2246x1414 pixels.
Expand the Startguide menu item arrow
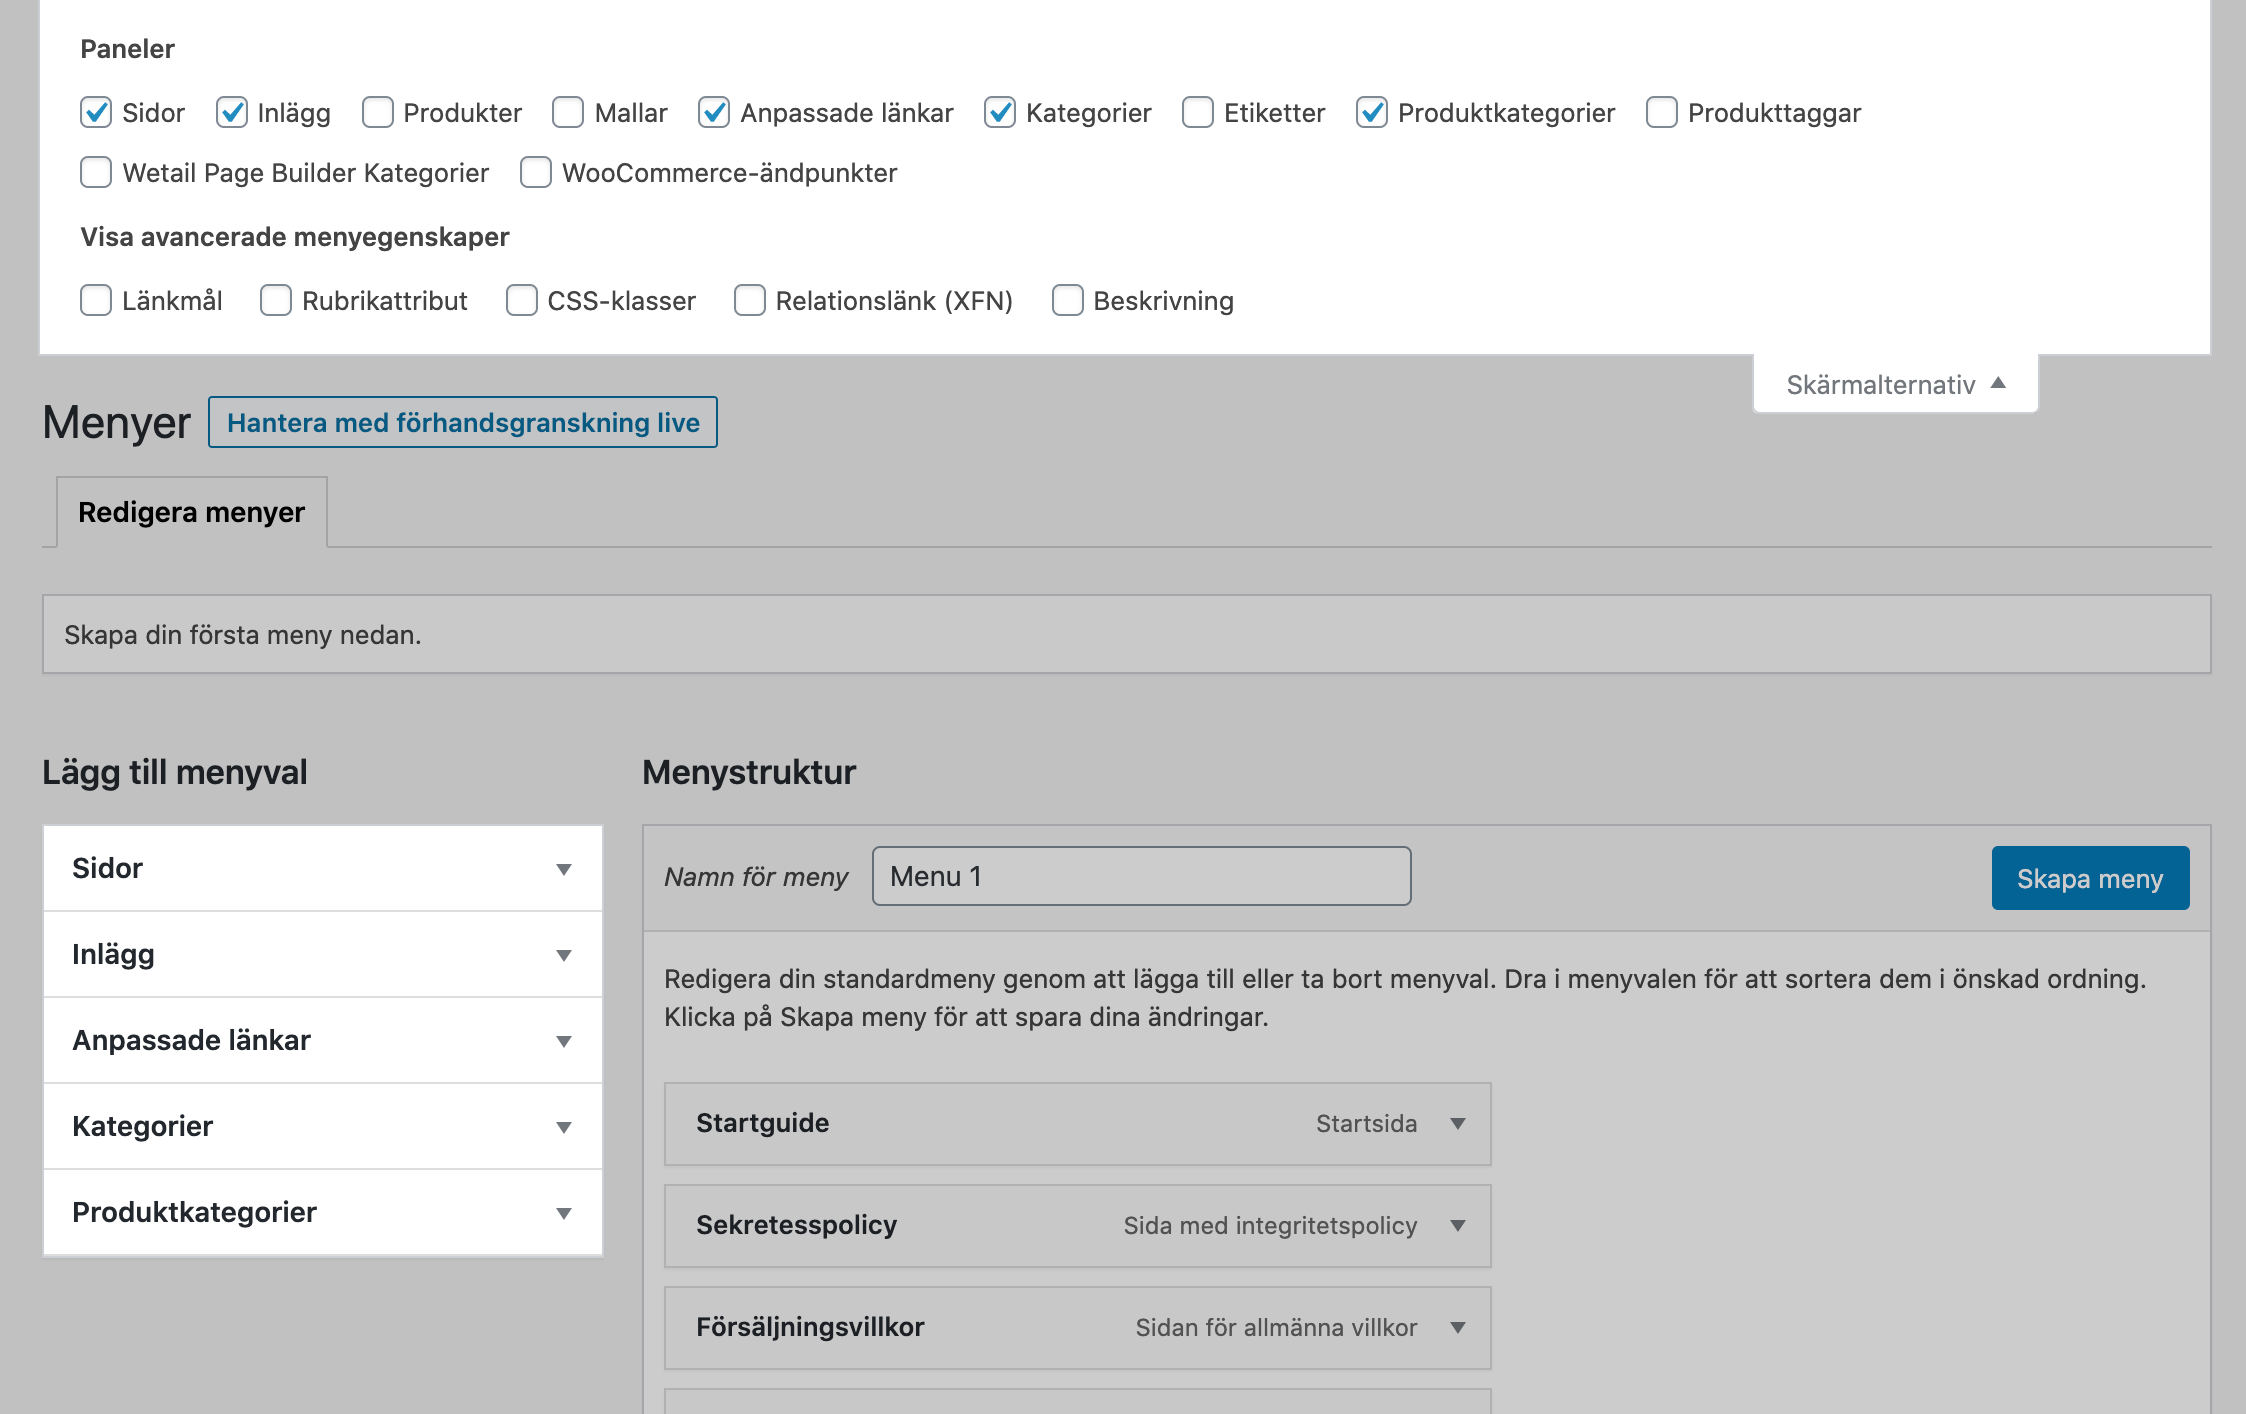click(1458, 1124)
